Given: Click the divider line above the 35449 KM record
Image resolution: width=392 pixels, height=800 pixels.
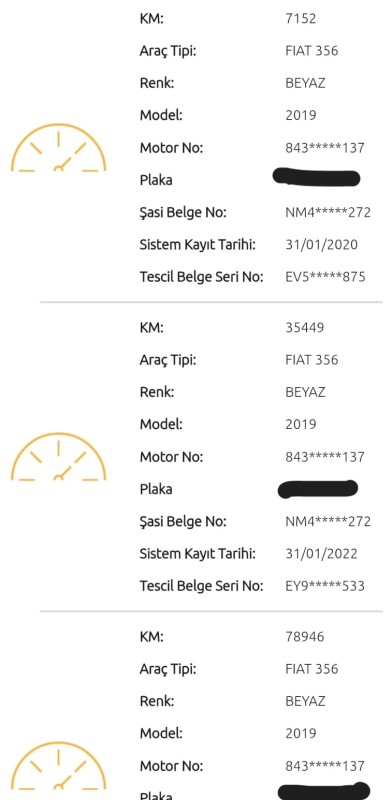Looking at the screenshot, I should [x=211, y=302].
